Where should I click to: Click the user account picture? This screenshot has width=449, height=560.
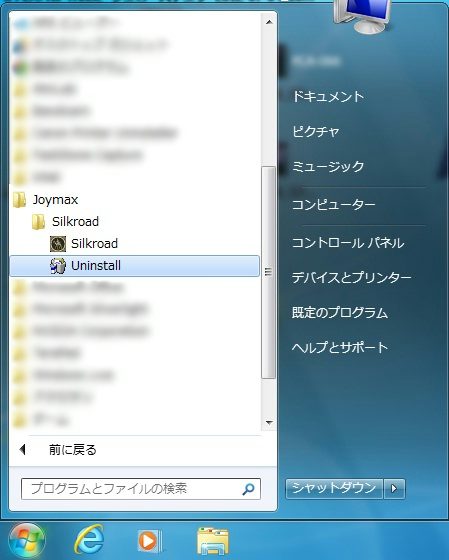[x=362, y=16]
